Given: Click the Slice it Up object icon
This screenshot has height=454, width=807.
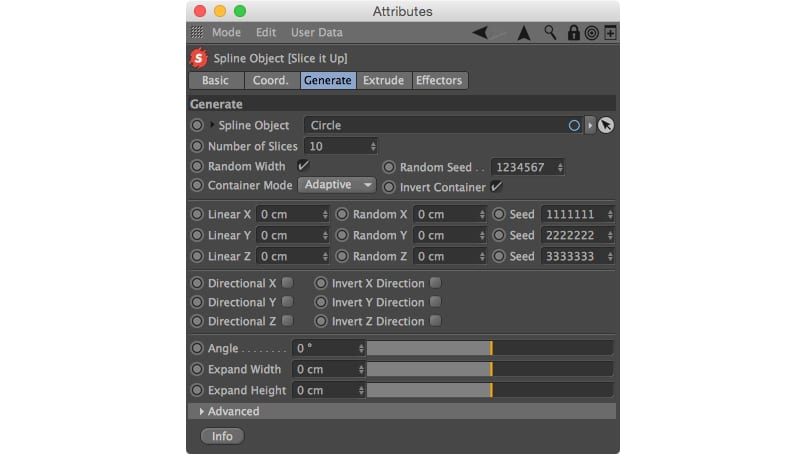Looking at the screenshot, I should [x=199, y=58].
